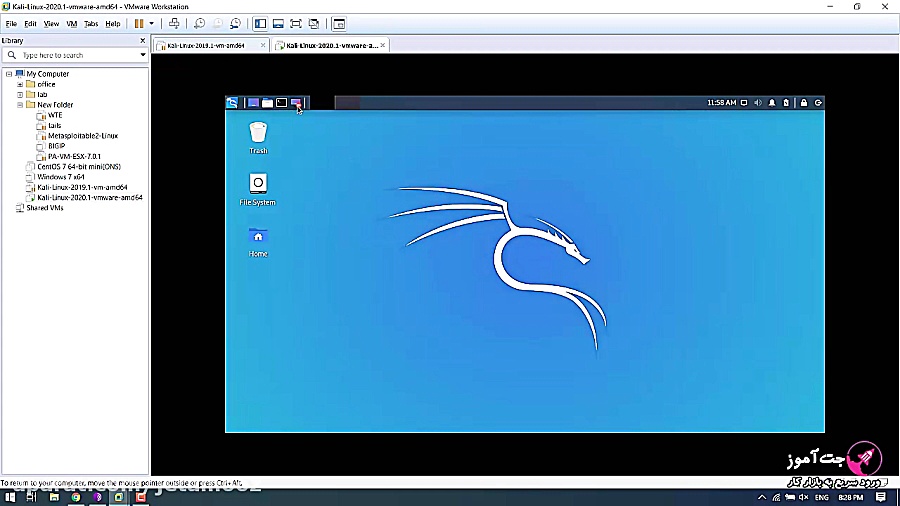Screen dimensions: 900x506
Task: Take a snapshot of this virtual machine
Action: point(199,24)
